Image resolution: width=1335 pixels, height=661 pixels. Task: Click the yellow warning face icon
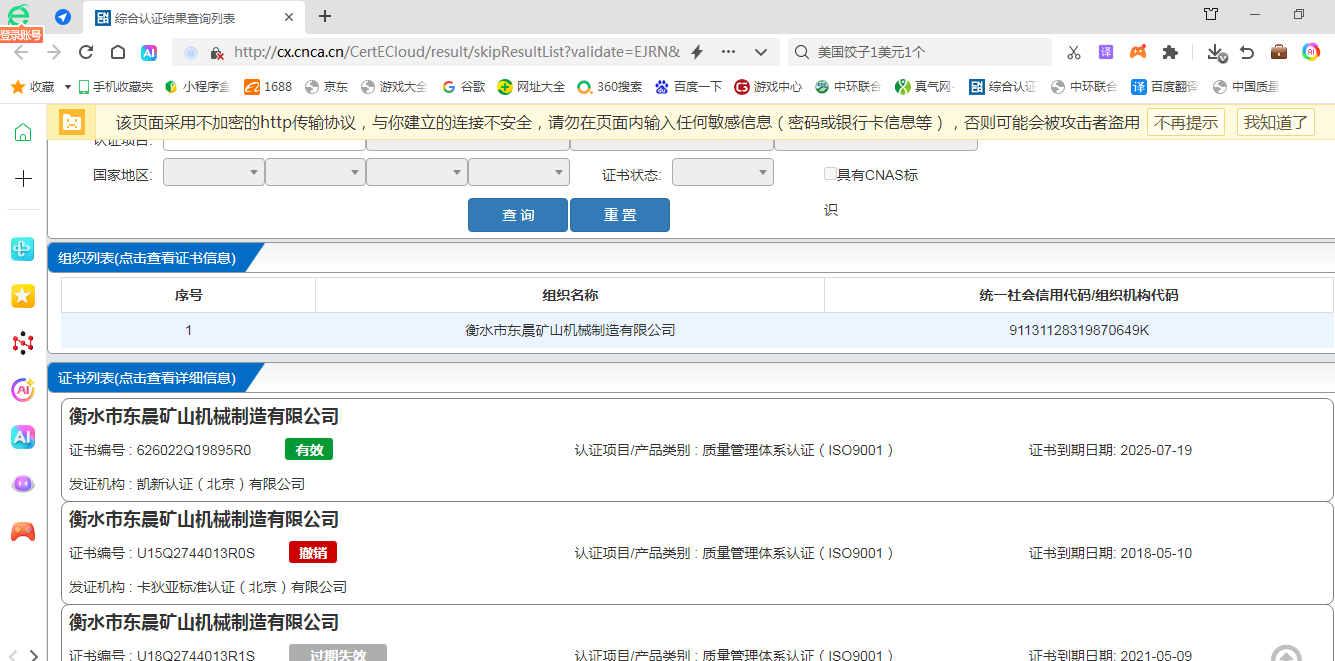(72, 122)
